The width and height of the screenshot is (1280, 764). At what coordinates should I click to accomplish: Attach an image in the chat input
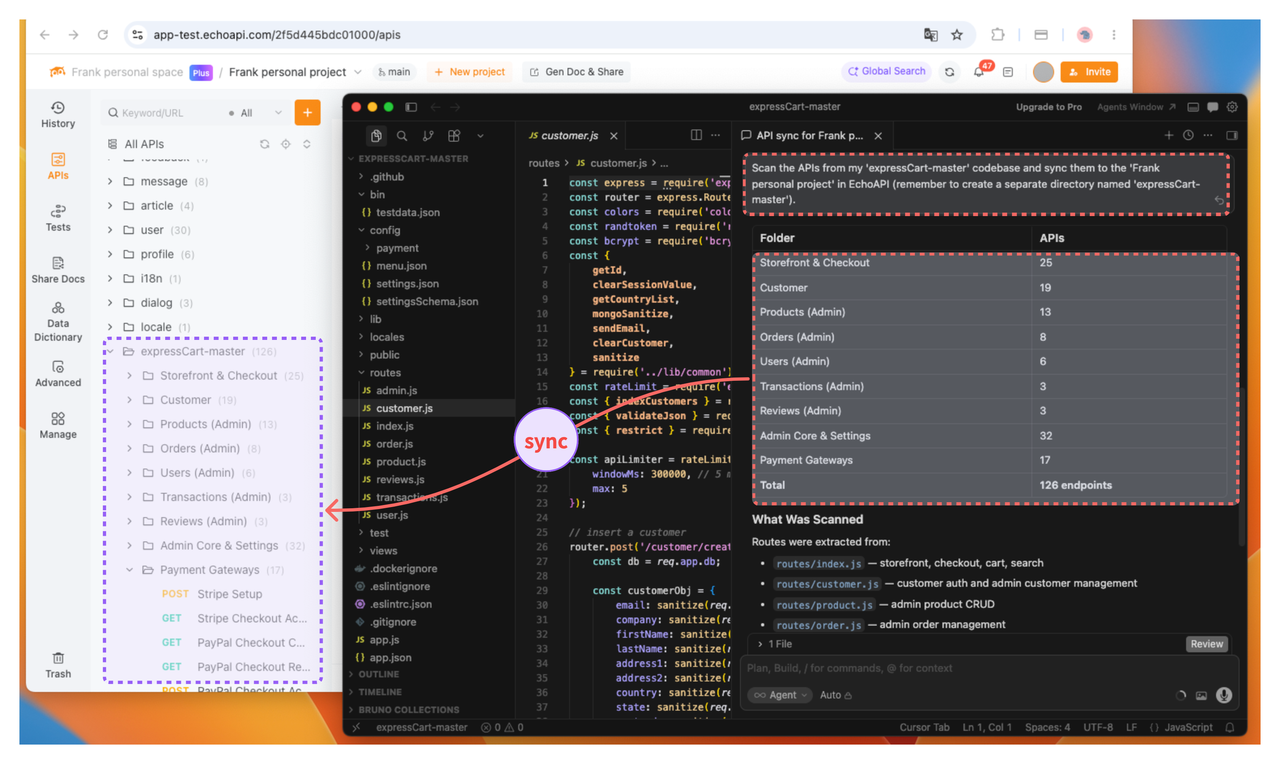coord(1201,696)
